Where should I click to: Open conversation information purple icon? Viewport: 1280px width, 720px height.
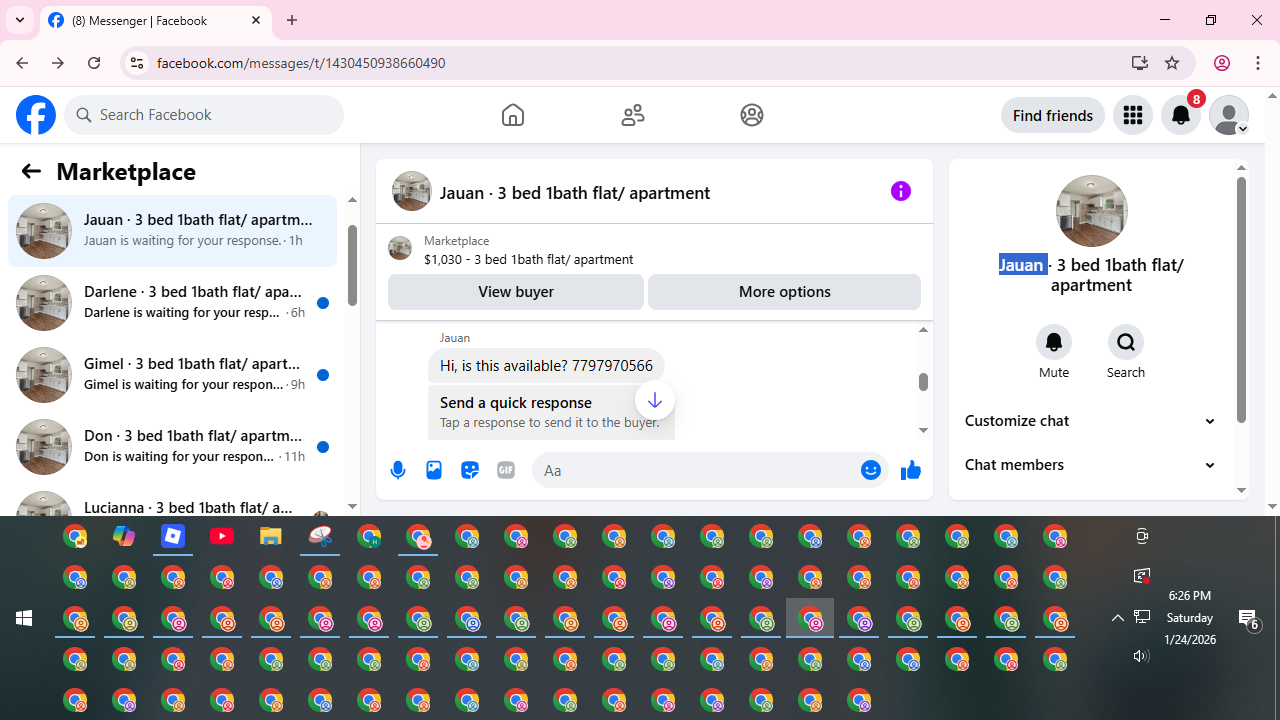tap(901, 191)
